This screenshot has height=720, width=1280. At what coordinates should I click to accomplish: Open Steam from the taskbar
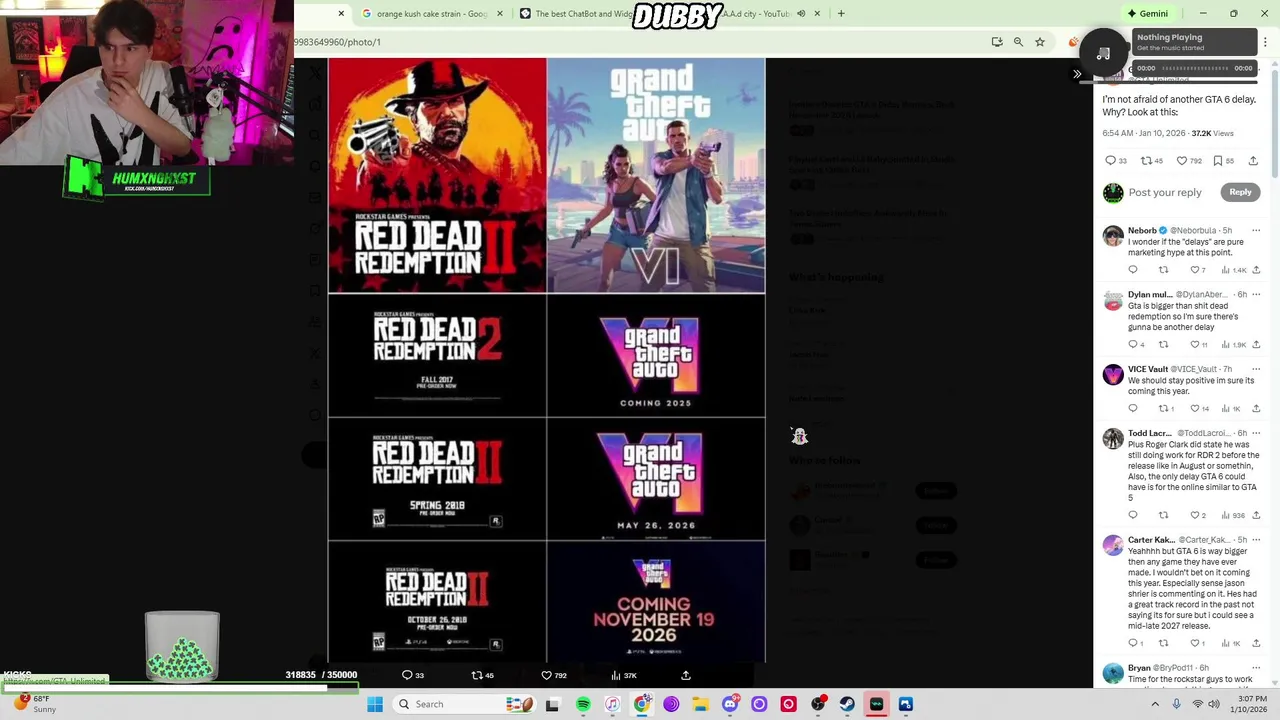[x=847, y=704]
